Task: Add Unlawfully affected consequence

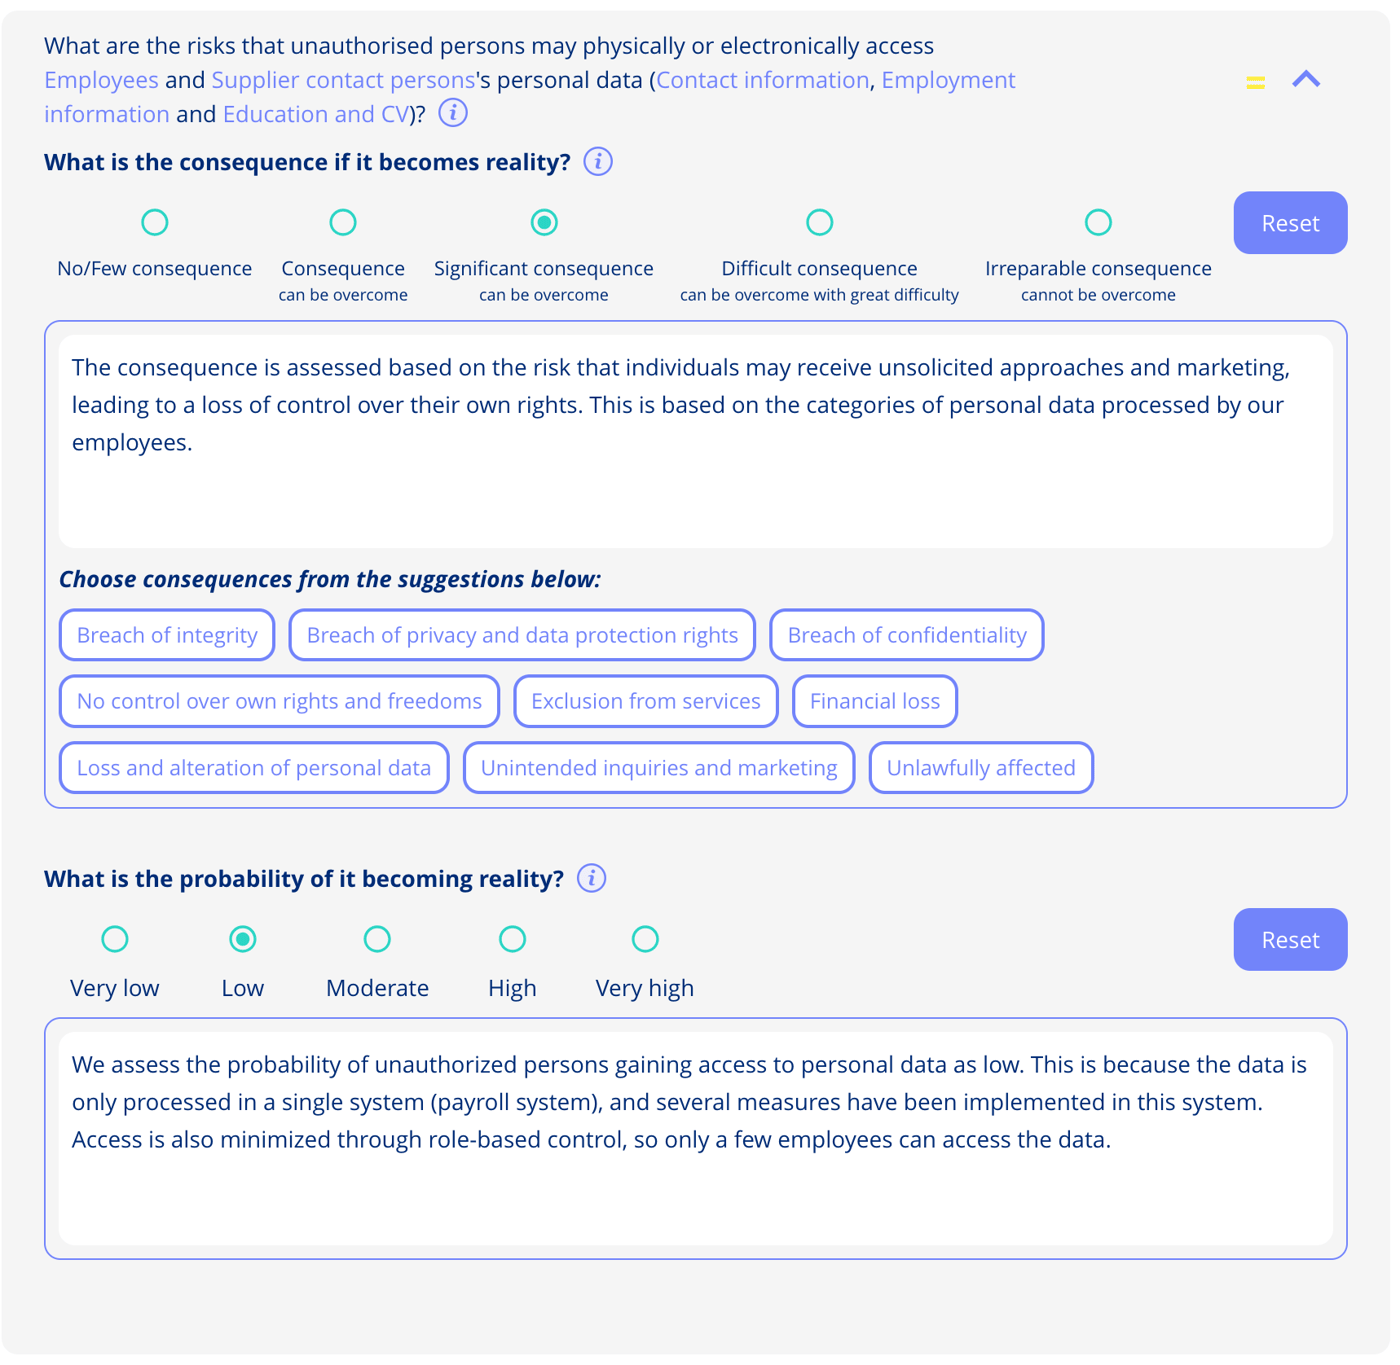Action: coord(981,767)
